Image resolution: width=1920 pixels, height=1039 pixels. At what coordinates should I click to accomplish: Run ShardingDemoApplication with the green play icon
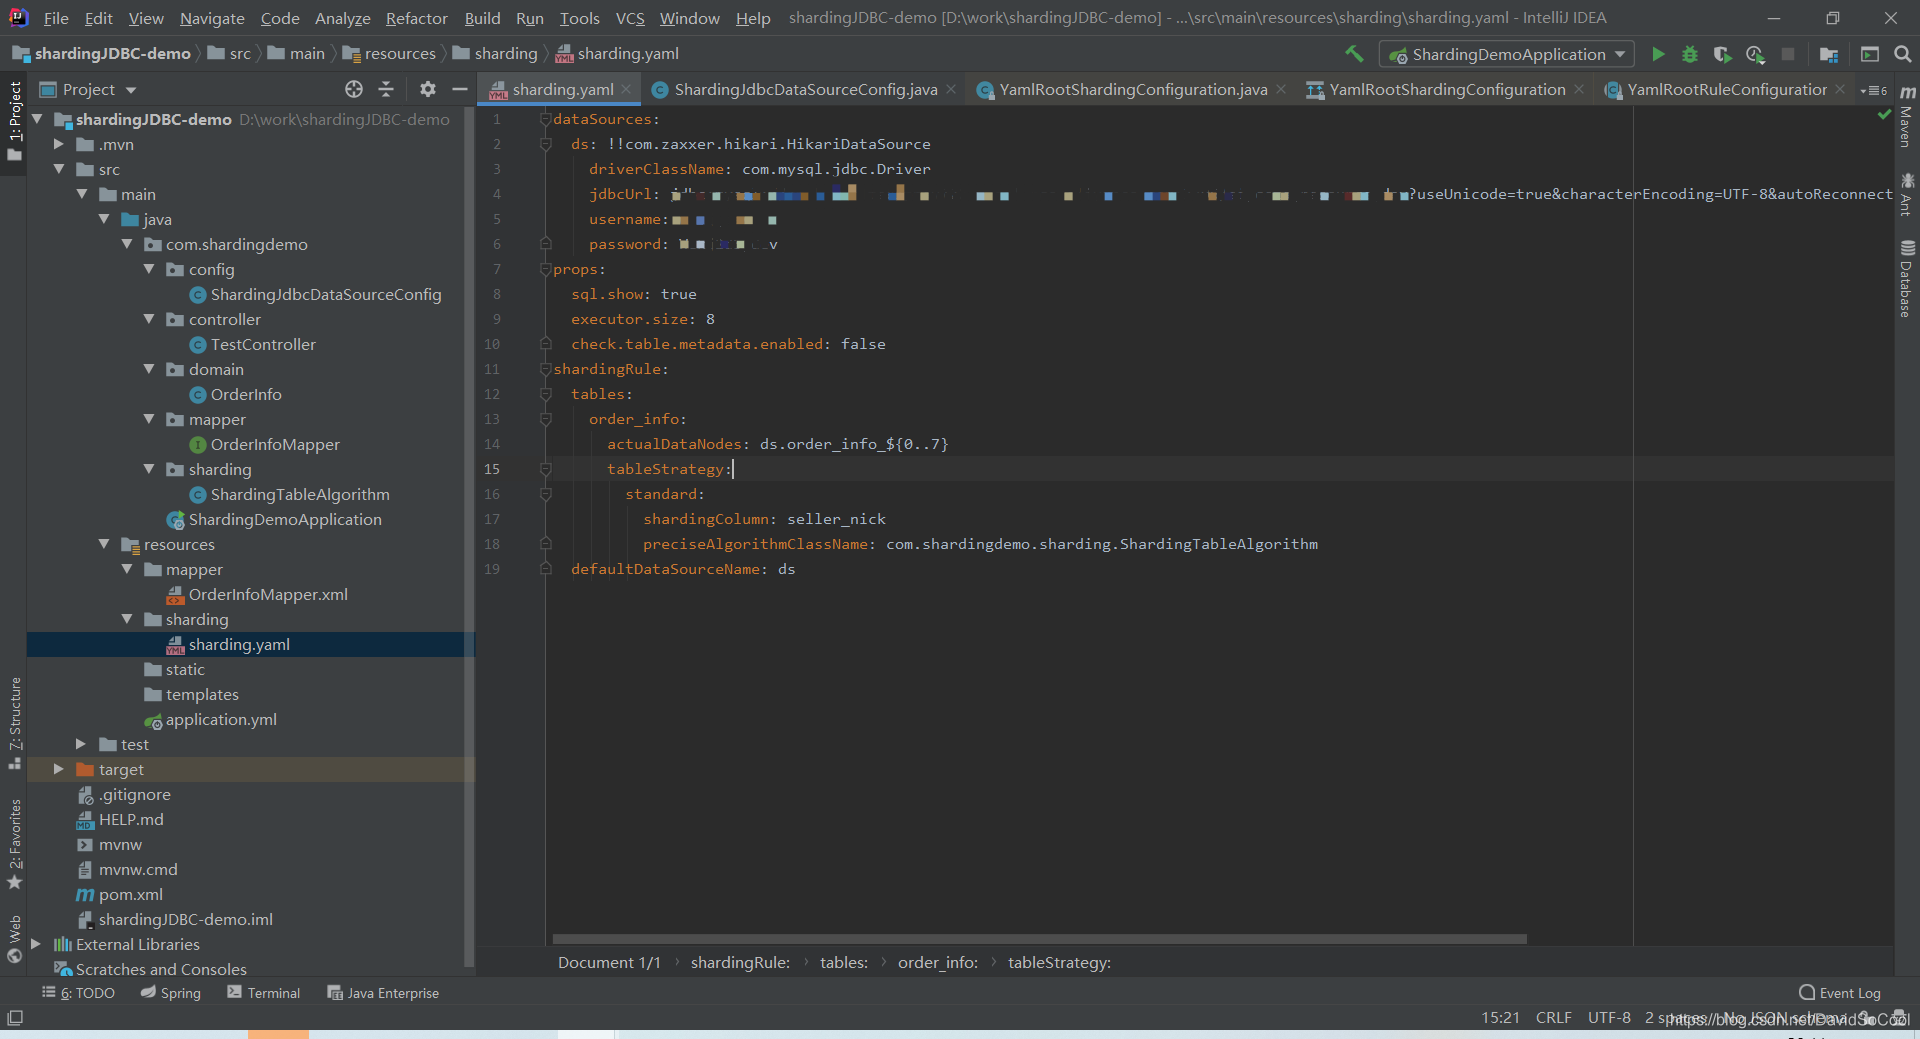1658,54
